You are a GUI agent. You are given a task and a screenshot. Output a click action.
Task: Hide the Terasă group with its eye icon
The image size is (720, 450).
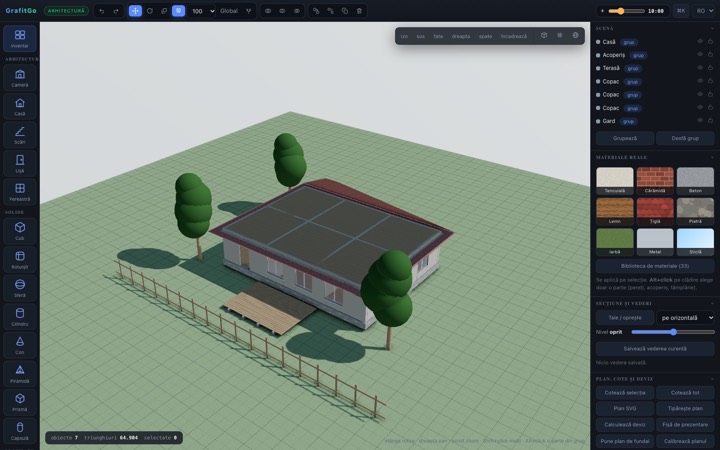pyautogui.click(x=700, y=68)
